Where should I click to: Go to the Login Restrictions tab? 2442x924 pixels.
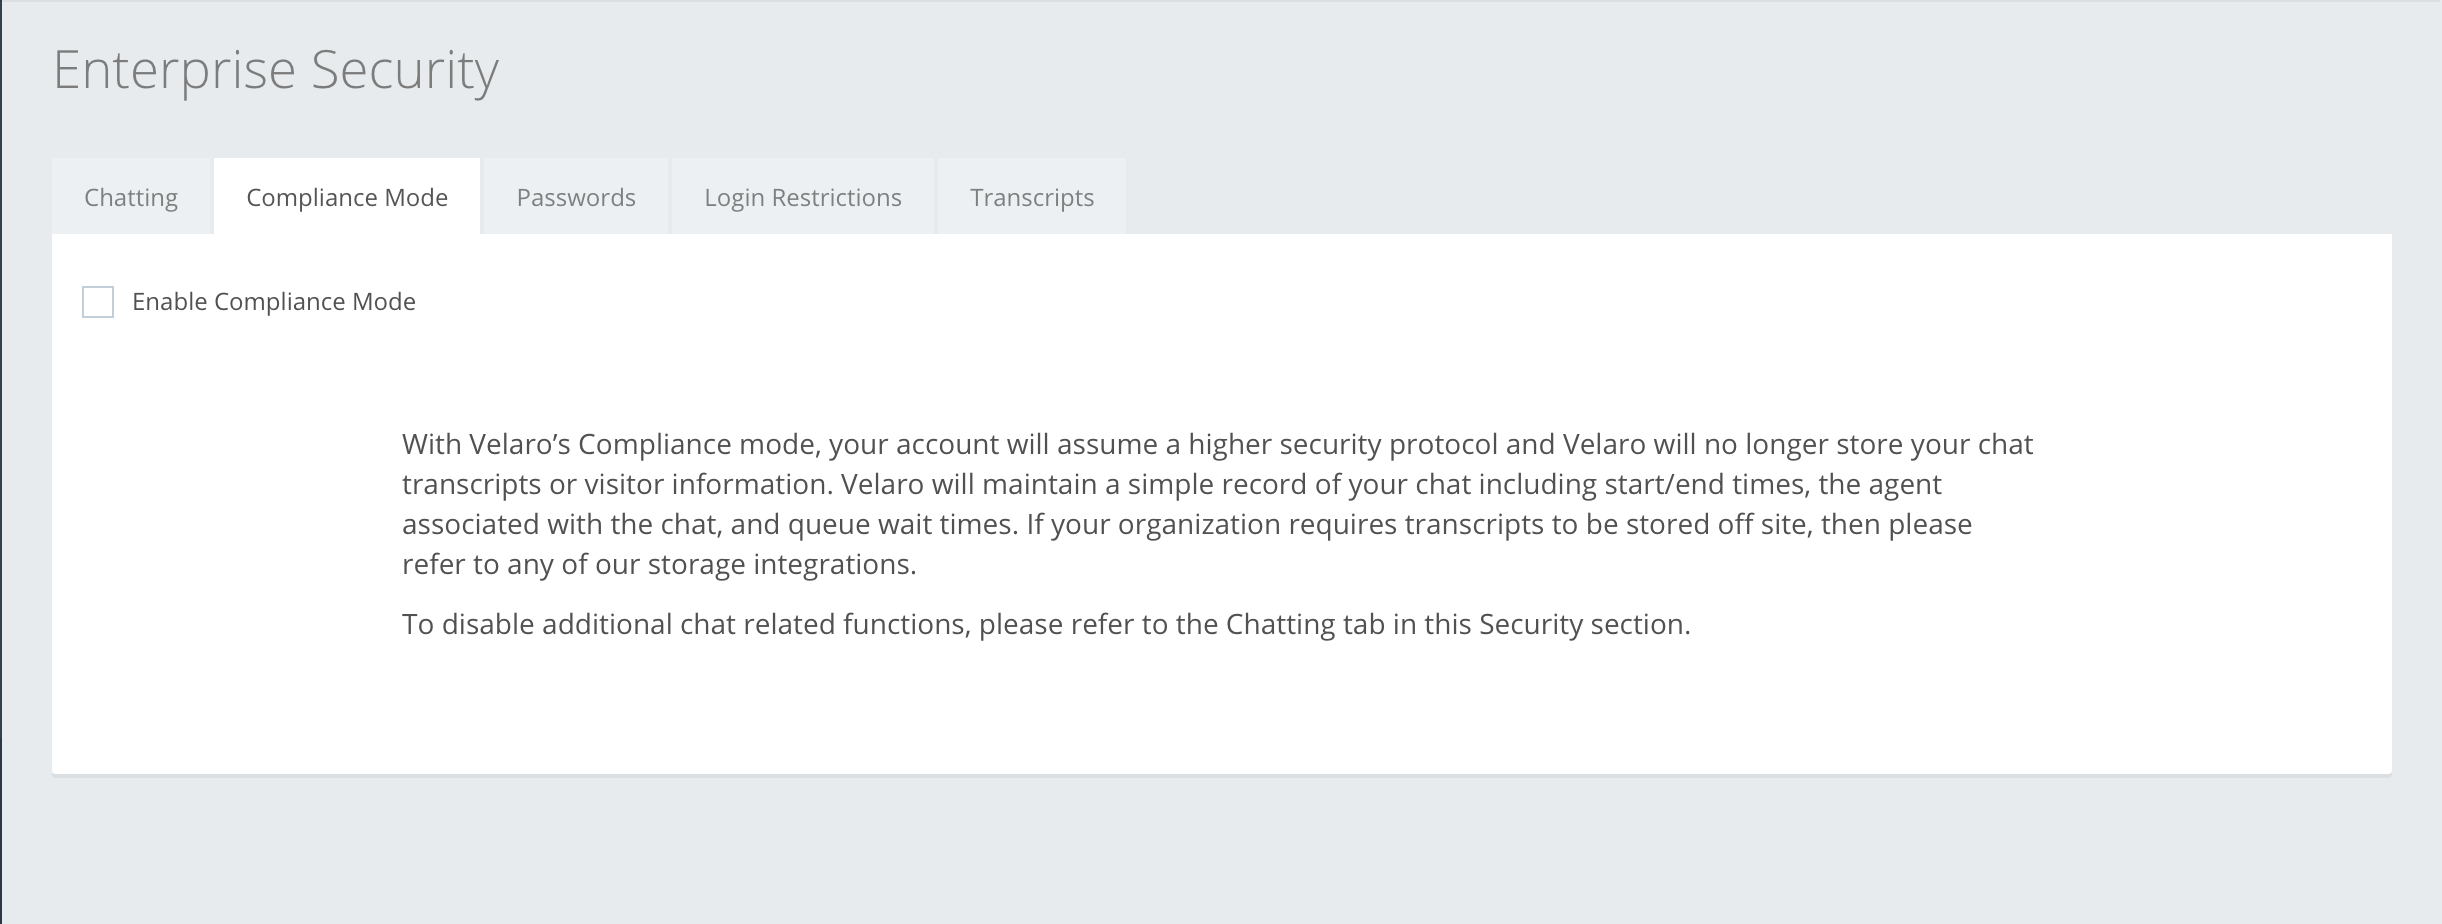[x=802, y=198]
